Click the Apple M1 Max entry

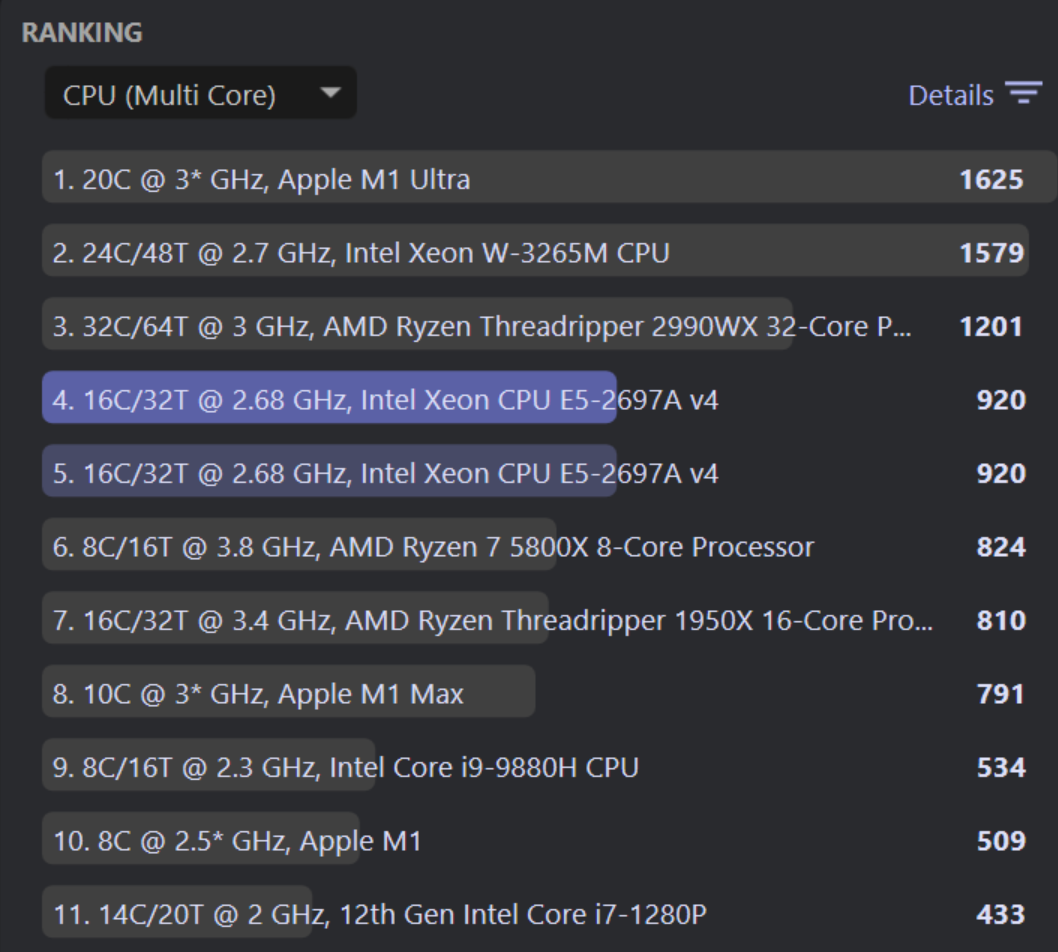pos(536,692)
